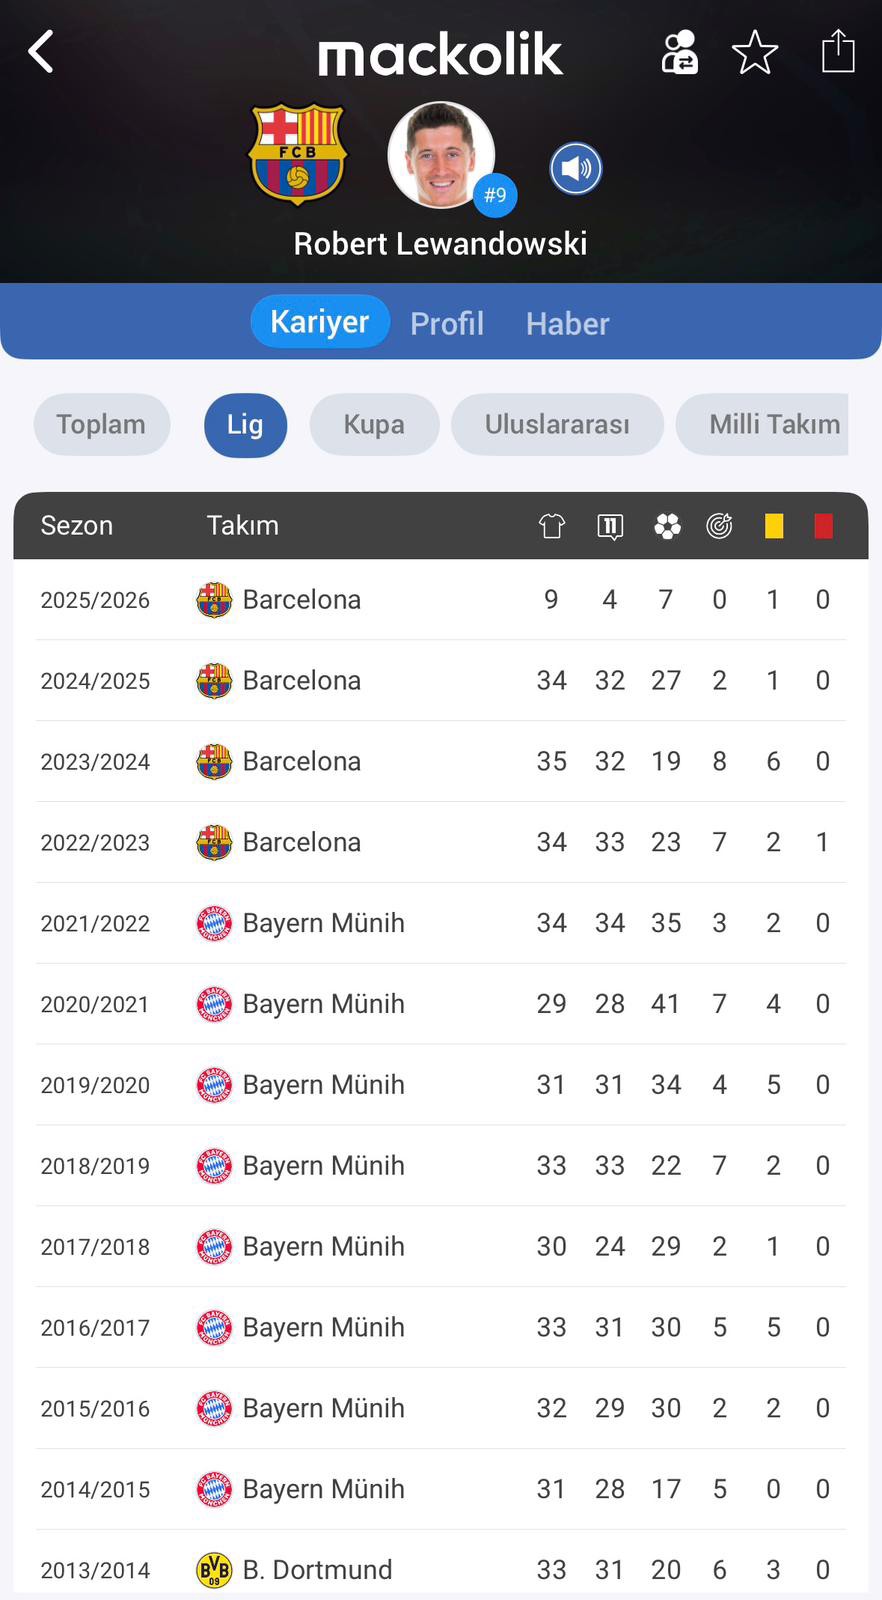
Task: Open the player comparison icon
Action: (x=679, y=52)
